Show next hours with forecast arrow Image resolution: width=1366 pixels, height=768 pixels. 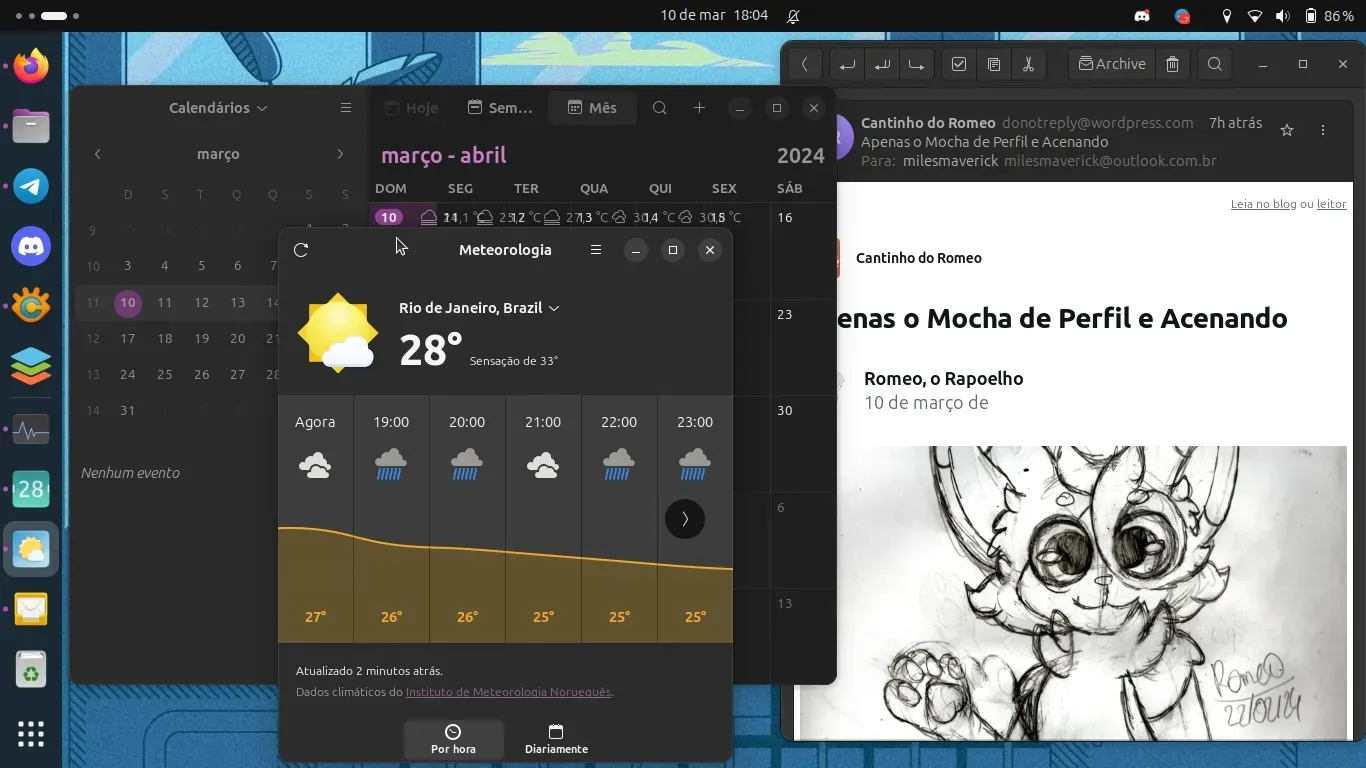[x=685, y=519]
